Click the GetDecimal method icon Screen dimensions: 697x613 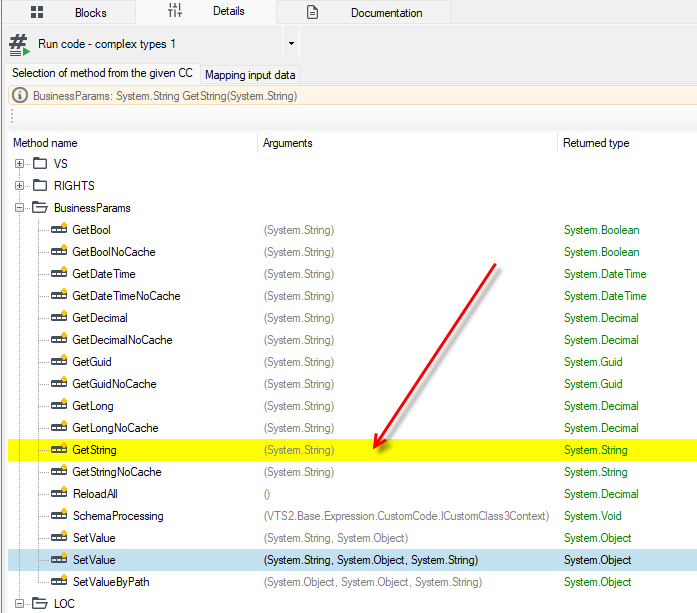(59, 317)
